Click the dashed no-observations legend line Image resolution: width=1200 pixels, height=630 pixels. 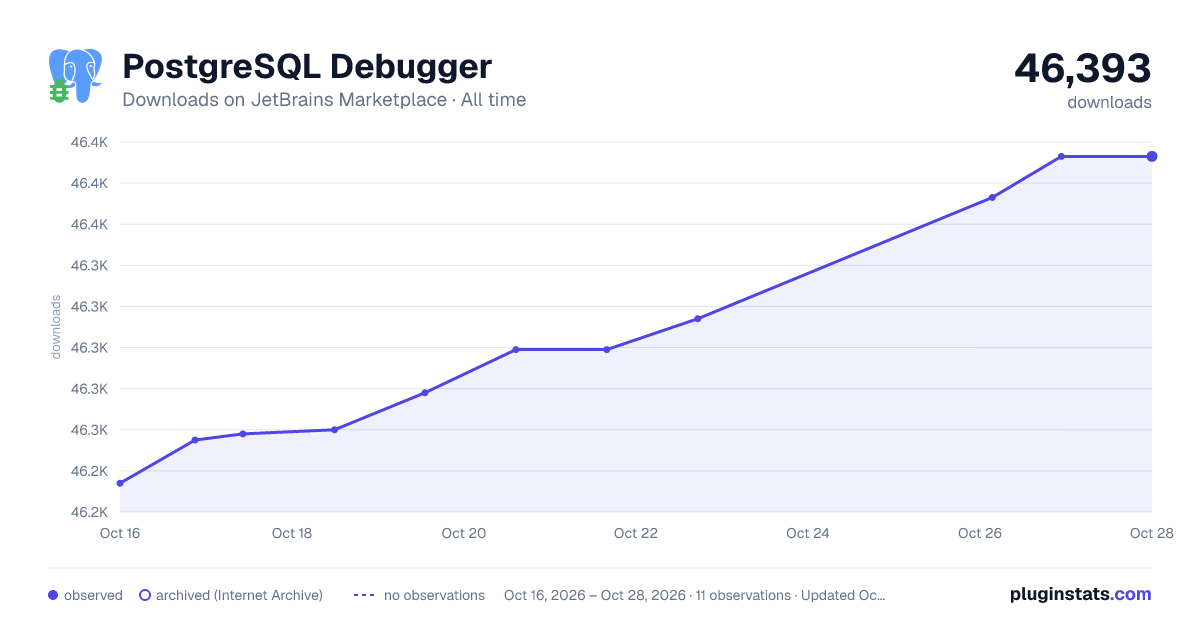(x=364, y=595)
